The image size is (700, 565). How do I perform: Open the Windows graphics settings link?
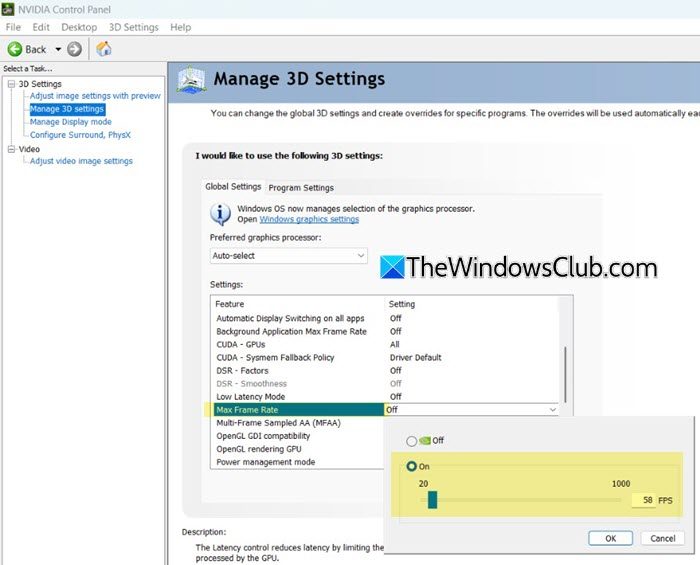pos(309,219)
